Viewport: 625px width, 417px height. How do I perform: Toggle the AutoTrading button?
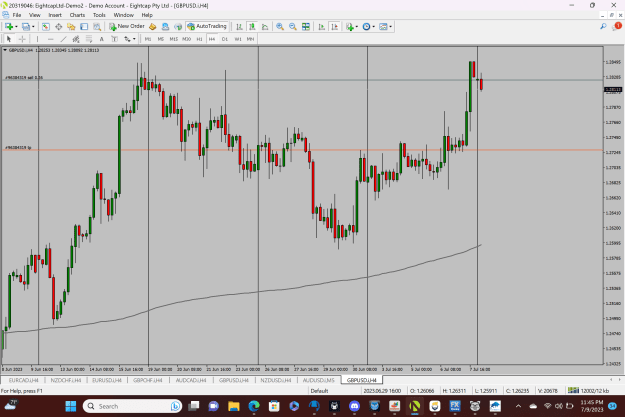[207, 26]
